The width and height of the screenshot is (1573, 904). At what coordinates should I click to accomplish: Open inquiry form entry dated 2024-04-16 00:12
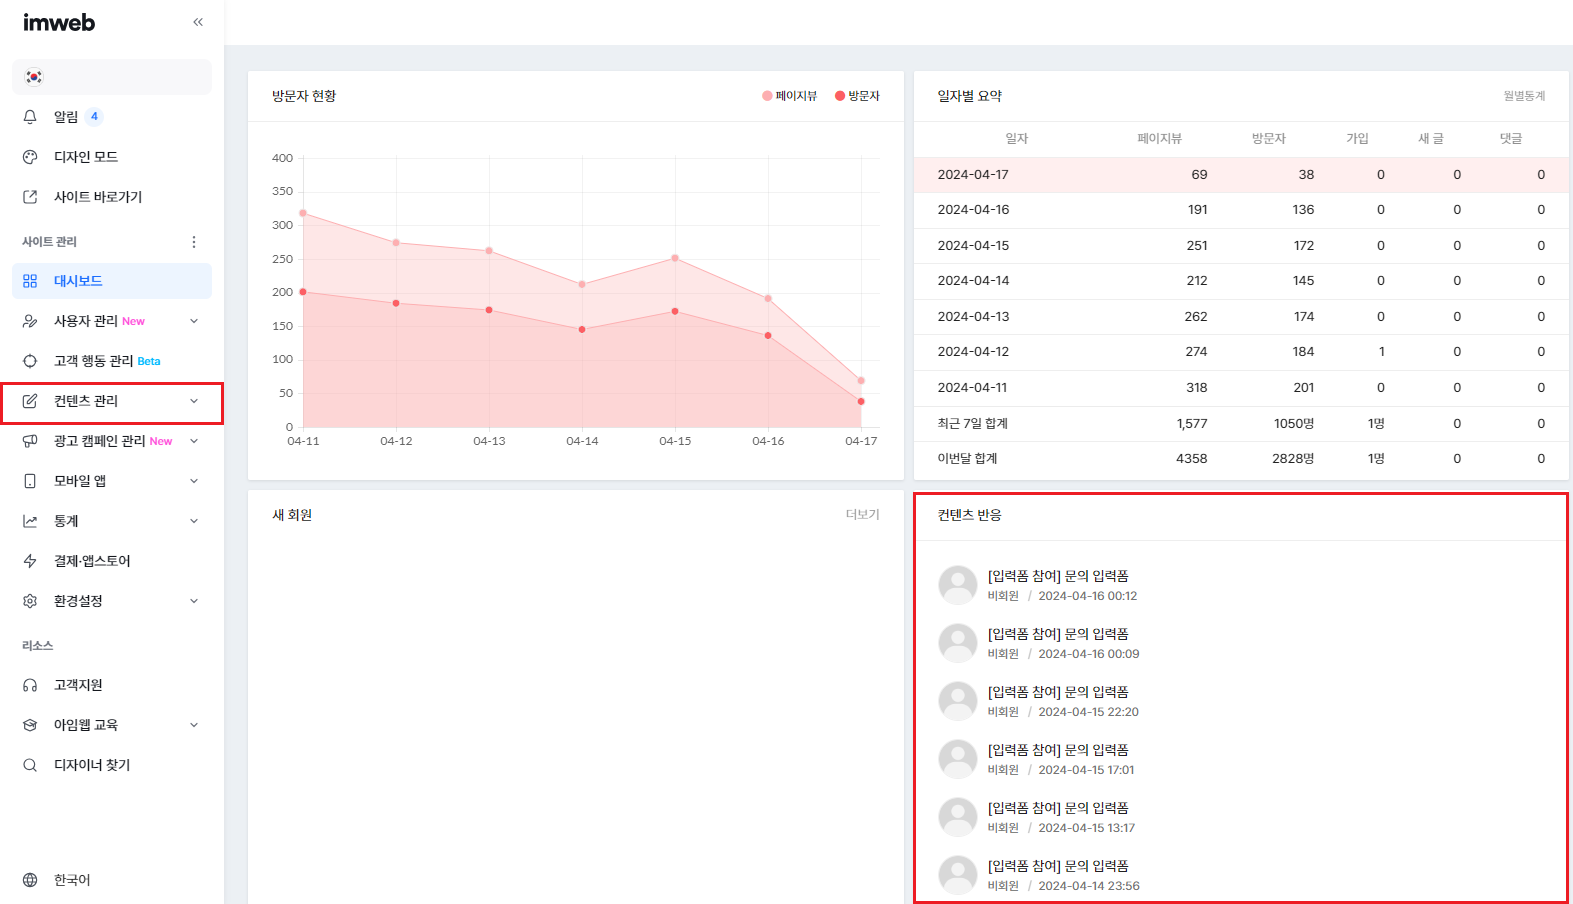(1058, 576)
